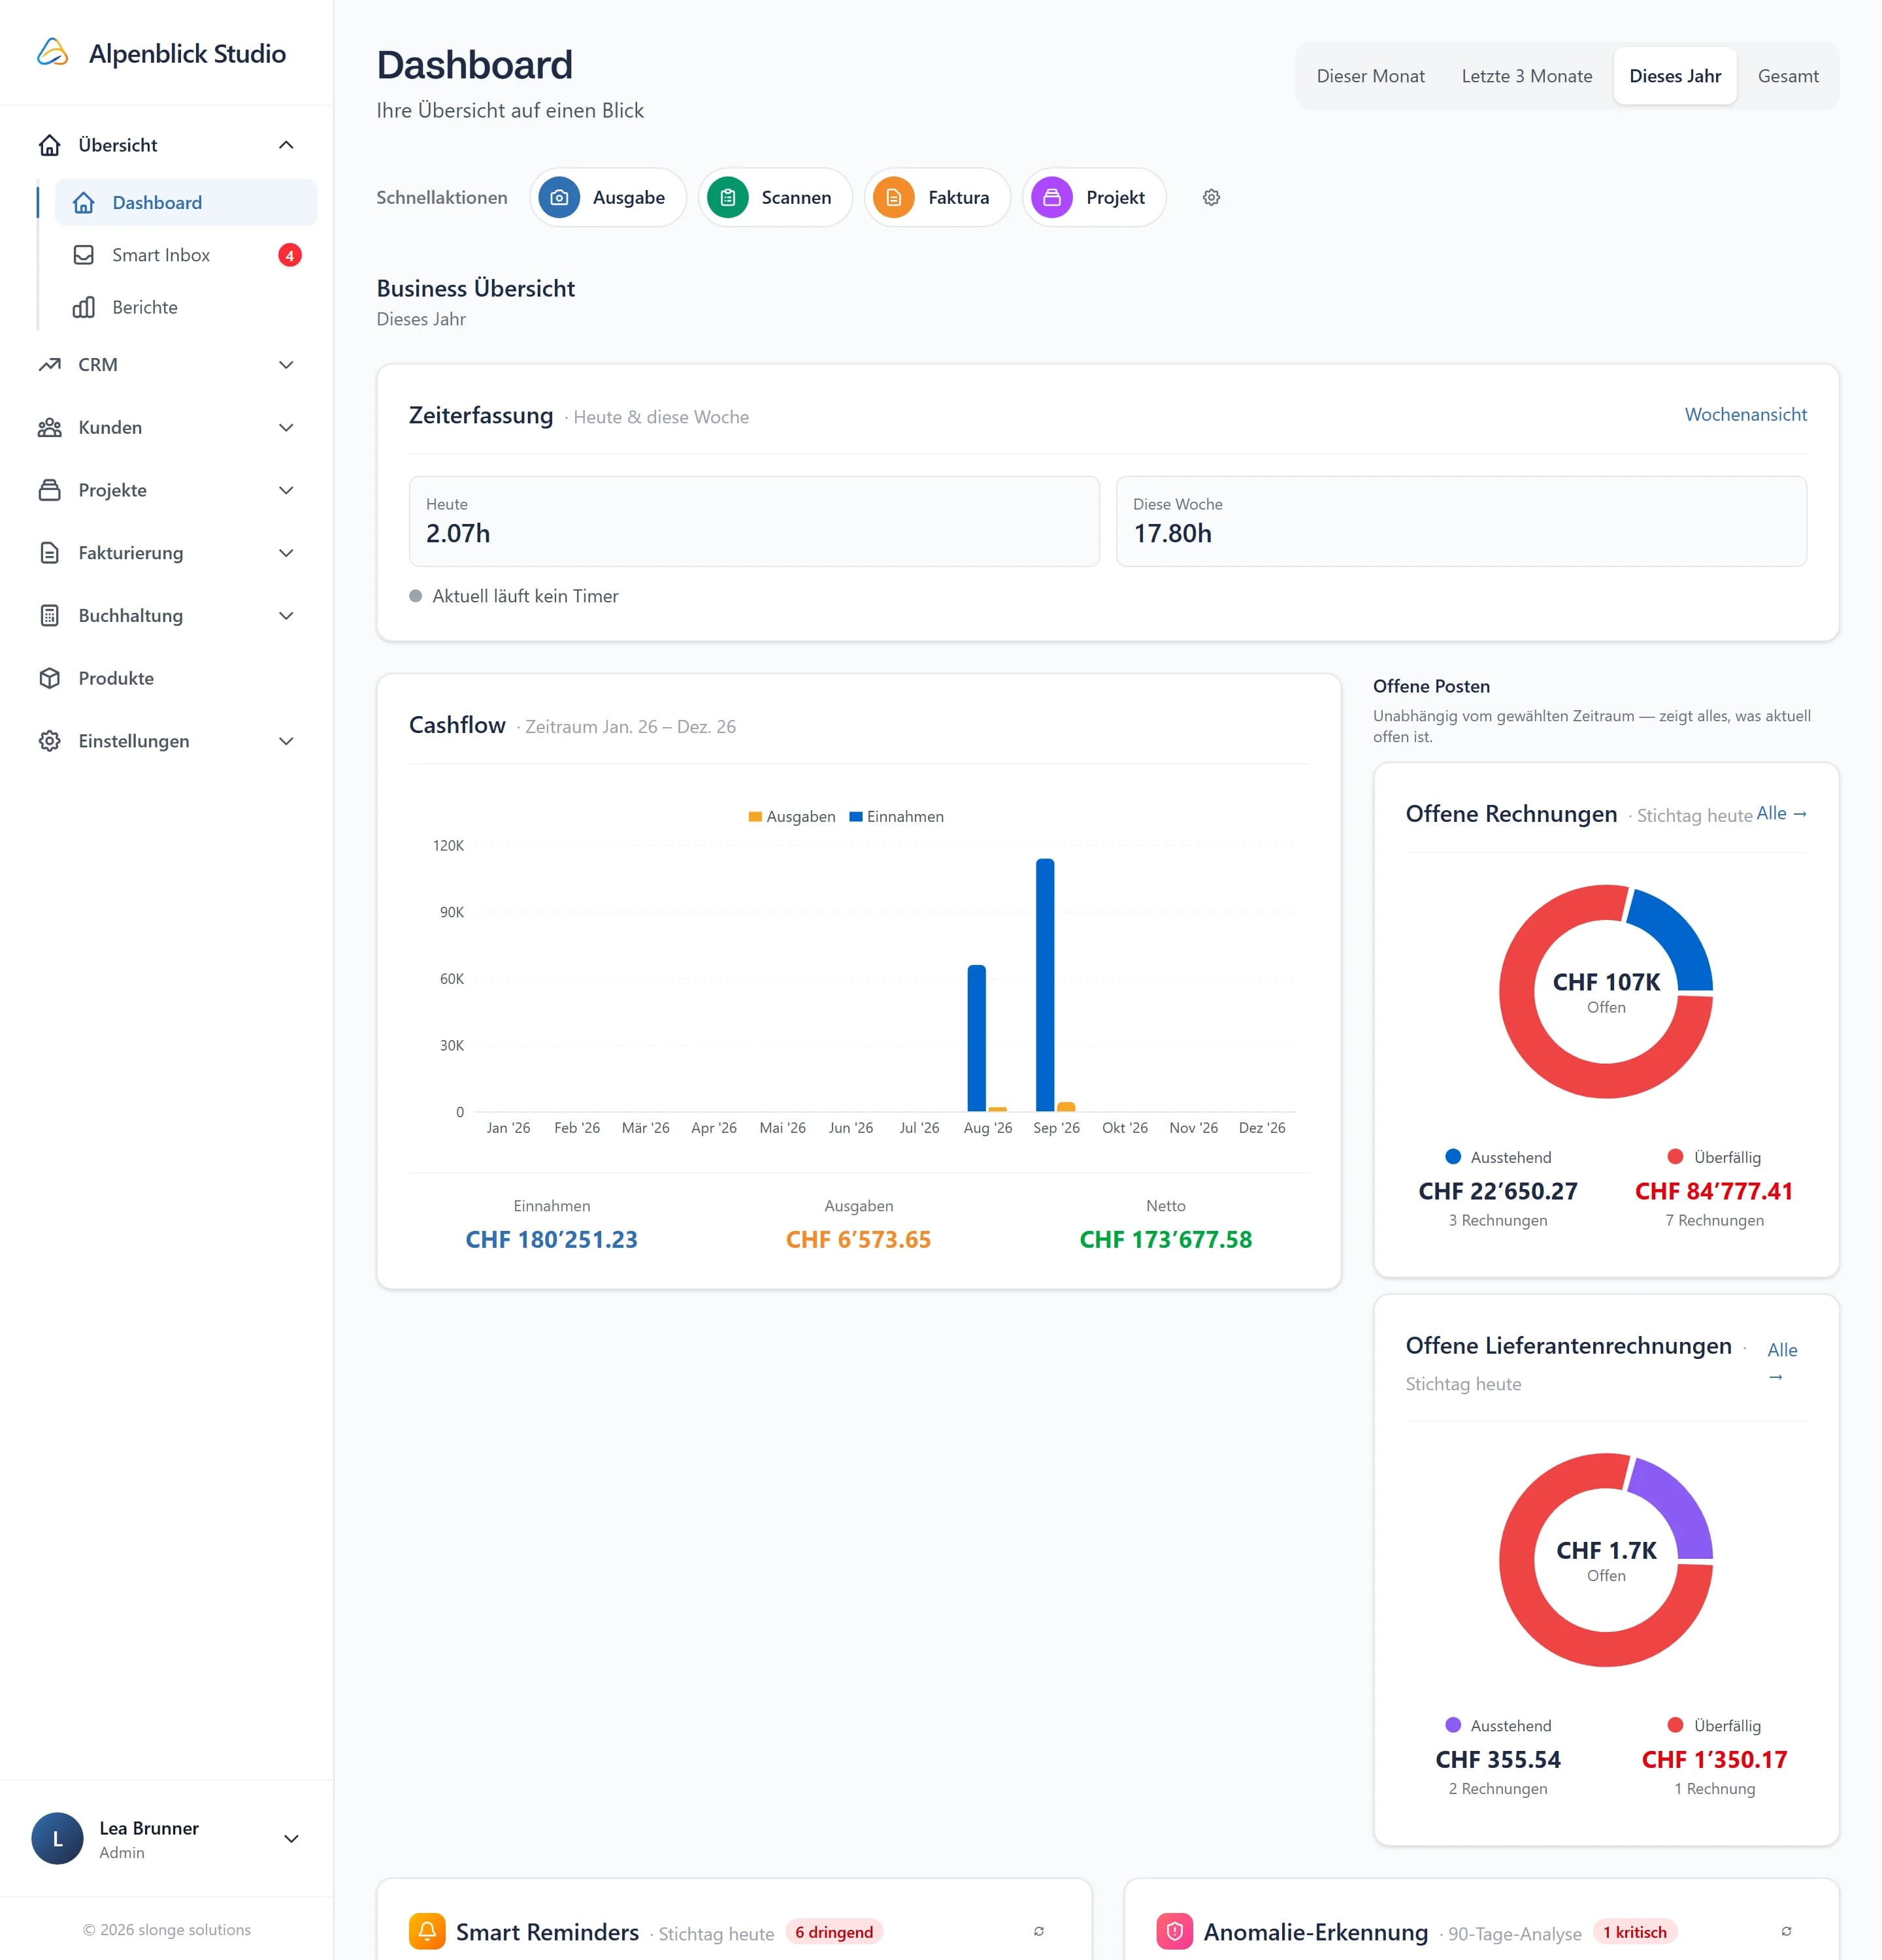
Task: Refresh the Anomalie-Erkennung card
Action: click(1786, 1931)
